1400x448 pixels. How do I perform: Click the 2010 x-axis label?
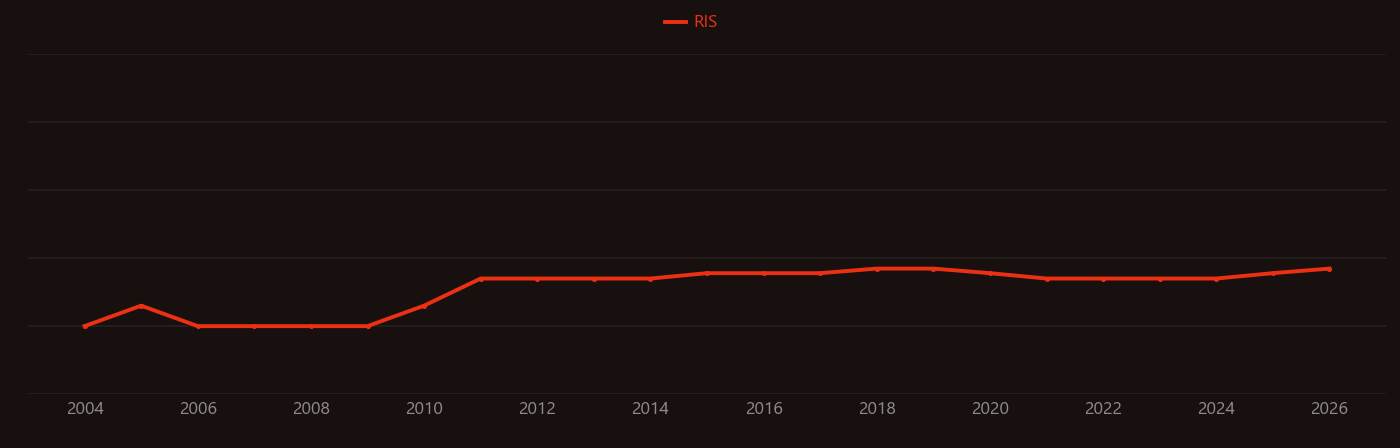[x=424, y=409]
